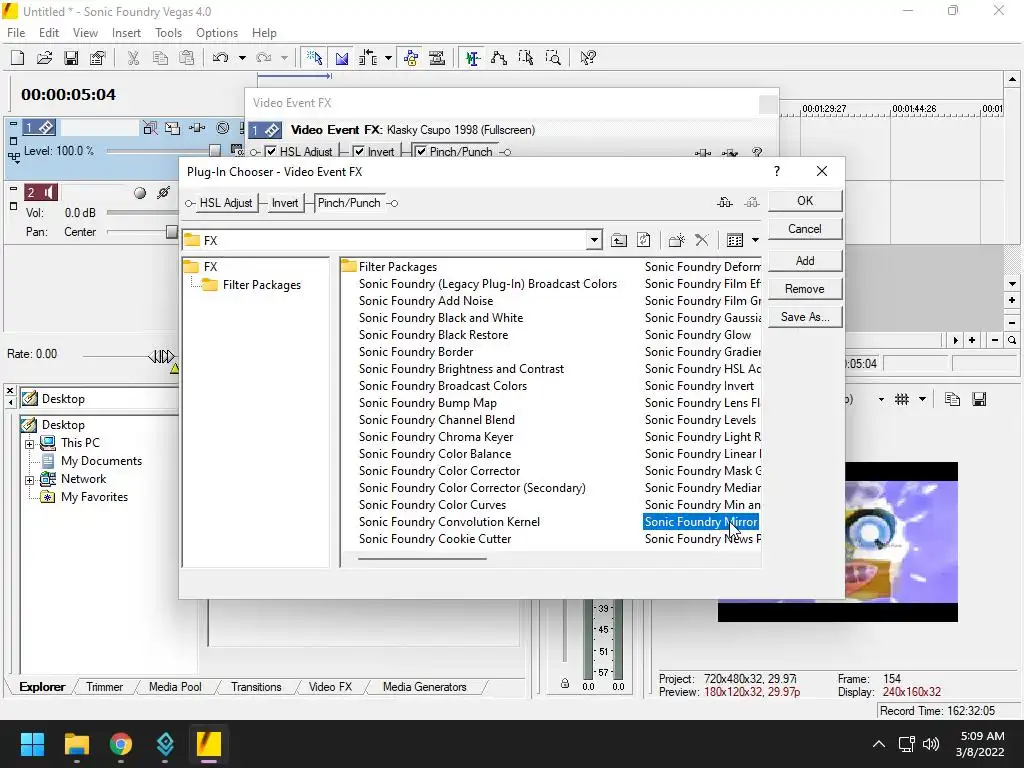
Task: Click the Remove button
Action: pyautogui.click(x=805, y=289)
